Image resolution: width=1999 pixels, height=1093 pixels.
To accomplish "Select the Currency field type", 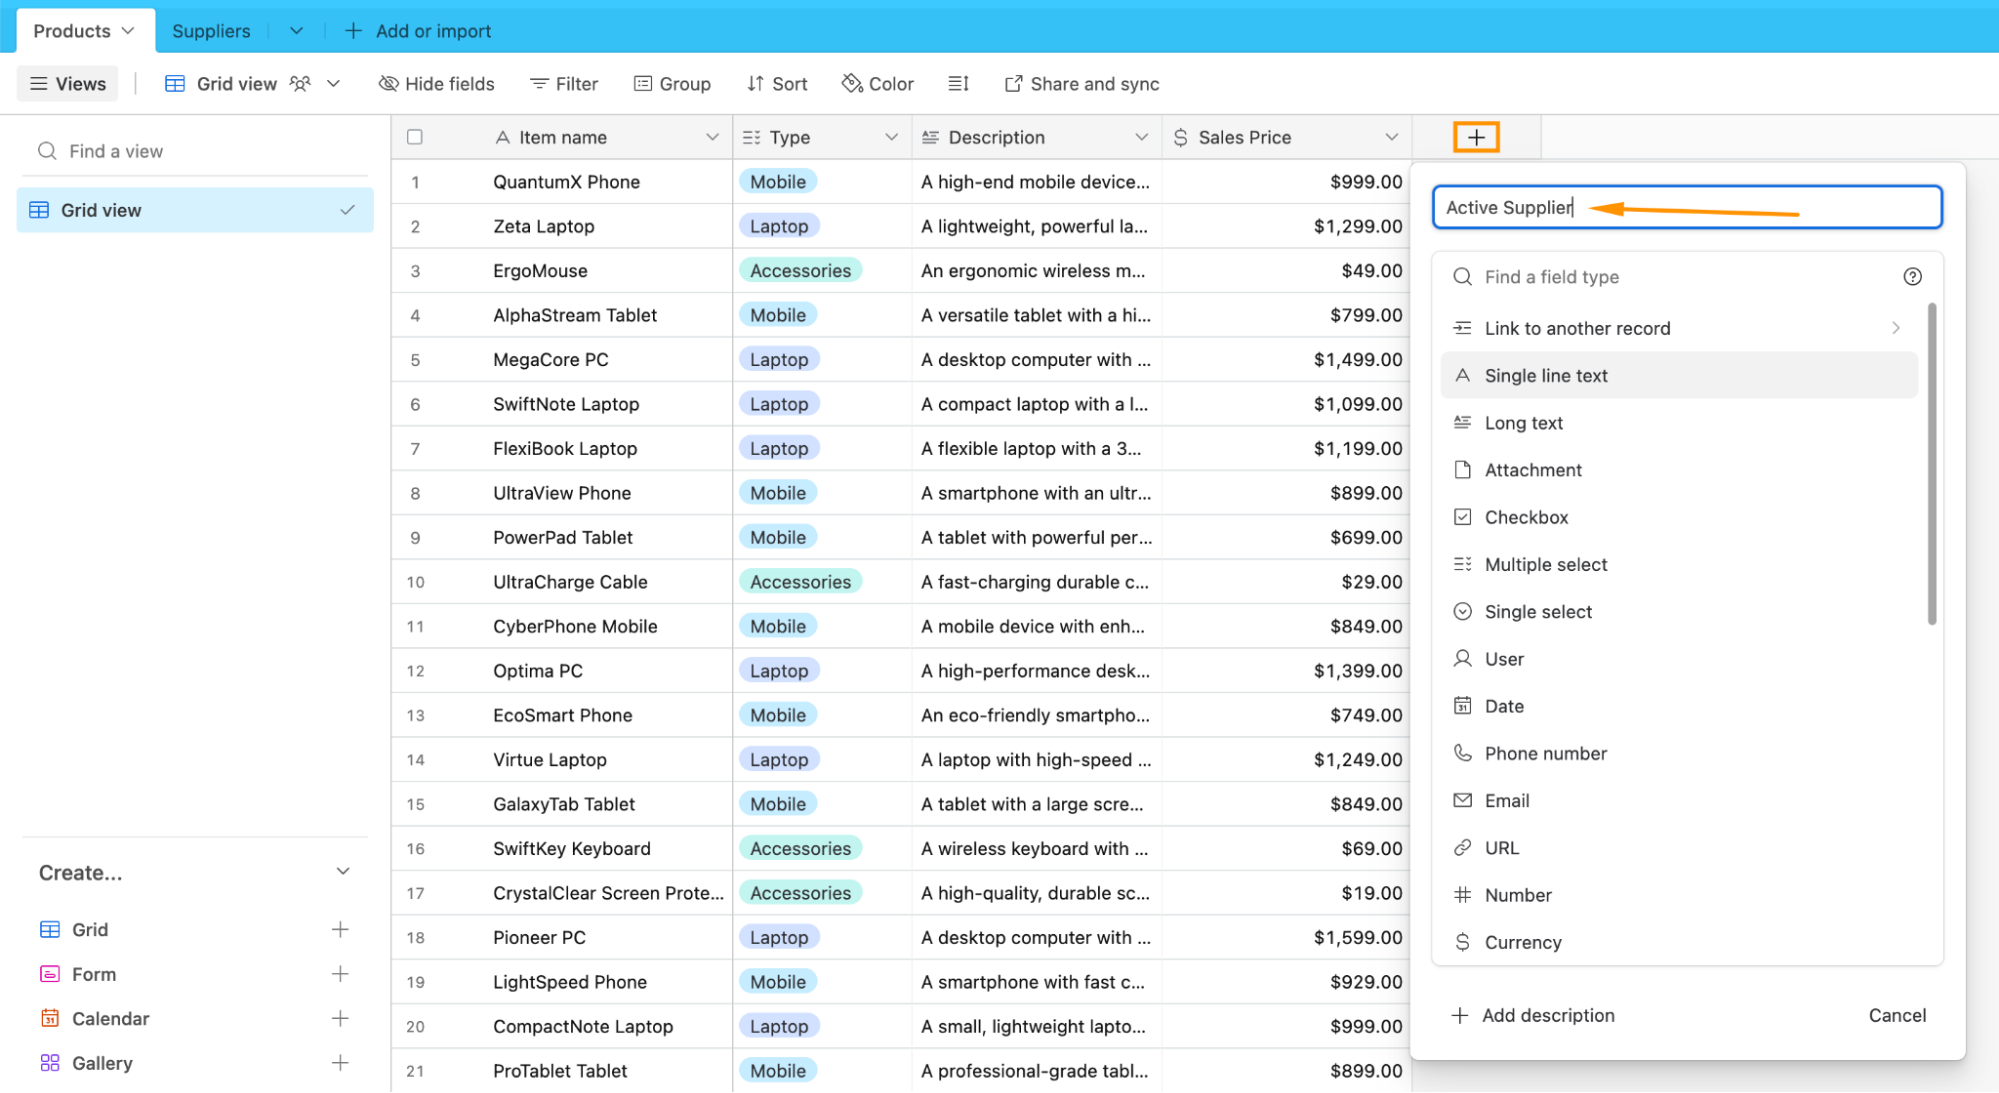I will 1679,942.
